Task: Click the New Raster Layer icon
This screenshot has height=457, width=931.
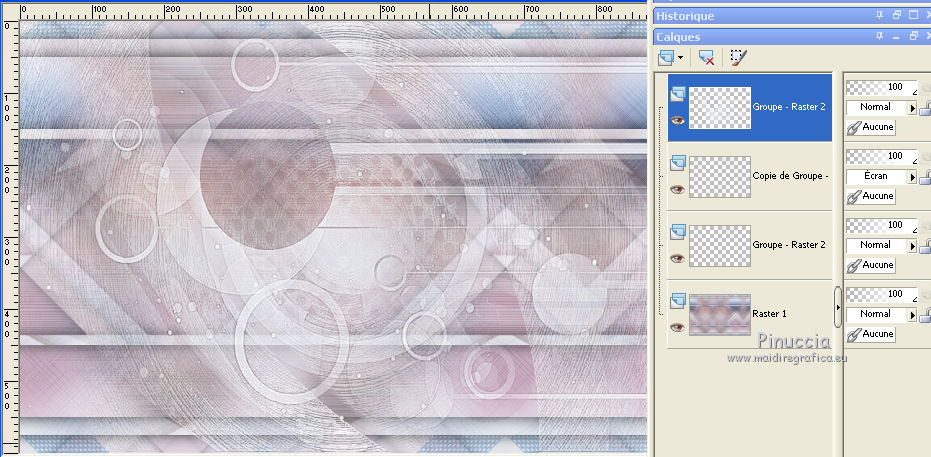Action: [667, 58]
